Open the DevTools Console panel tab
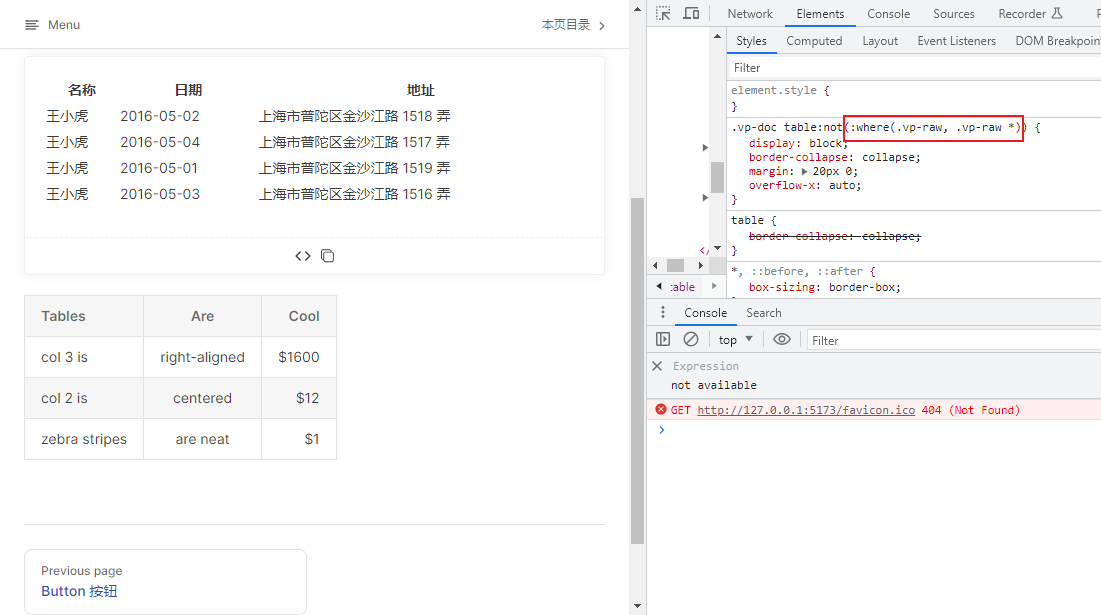 pyautogui.click(x=888, y=13)
